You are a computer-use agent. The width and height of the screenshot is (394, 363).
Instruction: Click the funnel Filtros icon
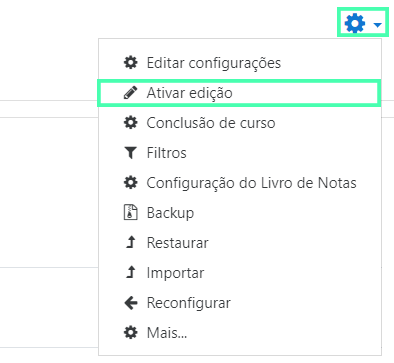(x=130, y=153)
